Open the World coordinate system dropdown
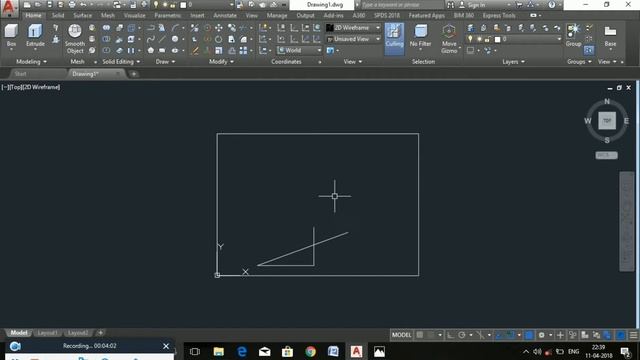The image size is (640, 360). tap(300, 50)
